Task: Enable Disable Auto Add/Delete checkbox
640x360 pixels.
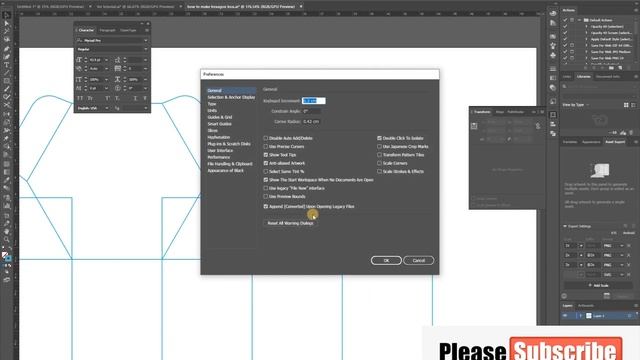Action: (x=266, y=138)
